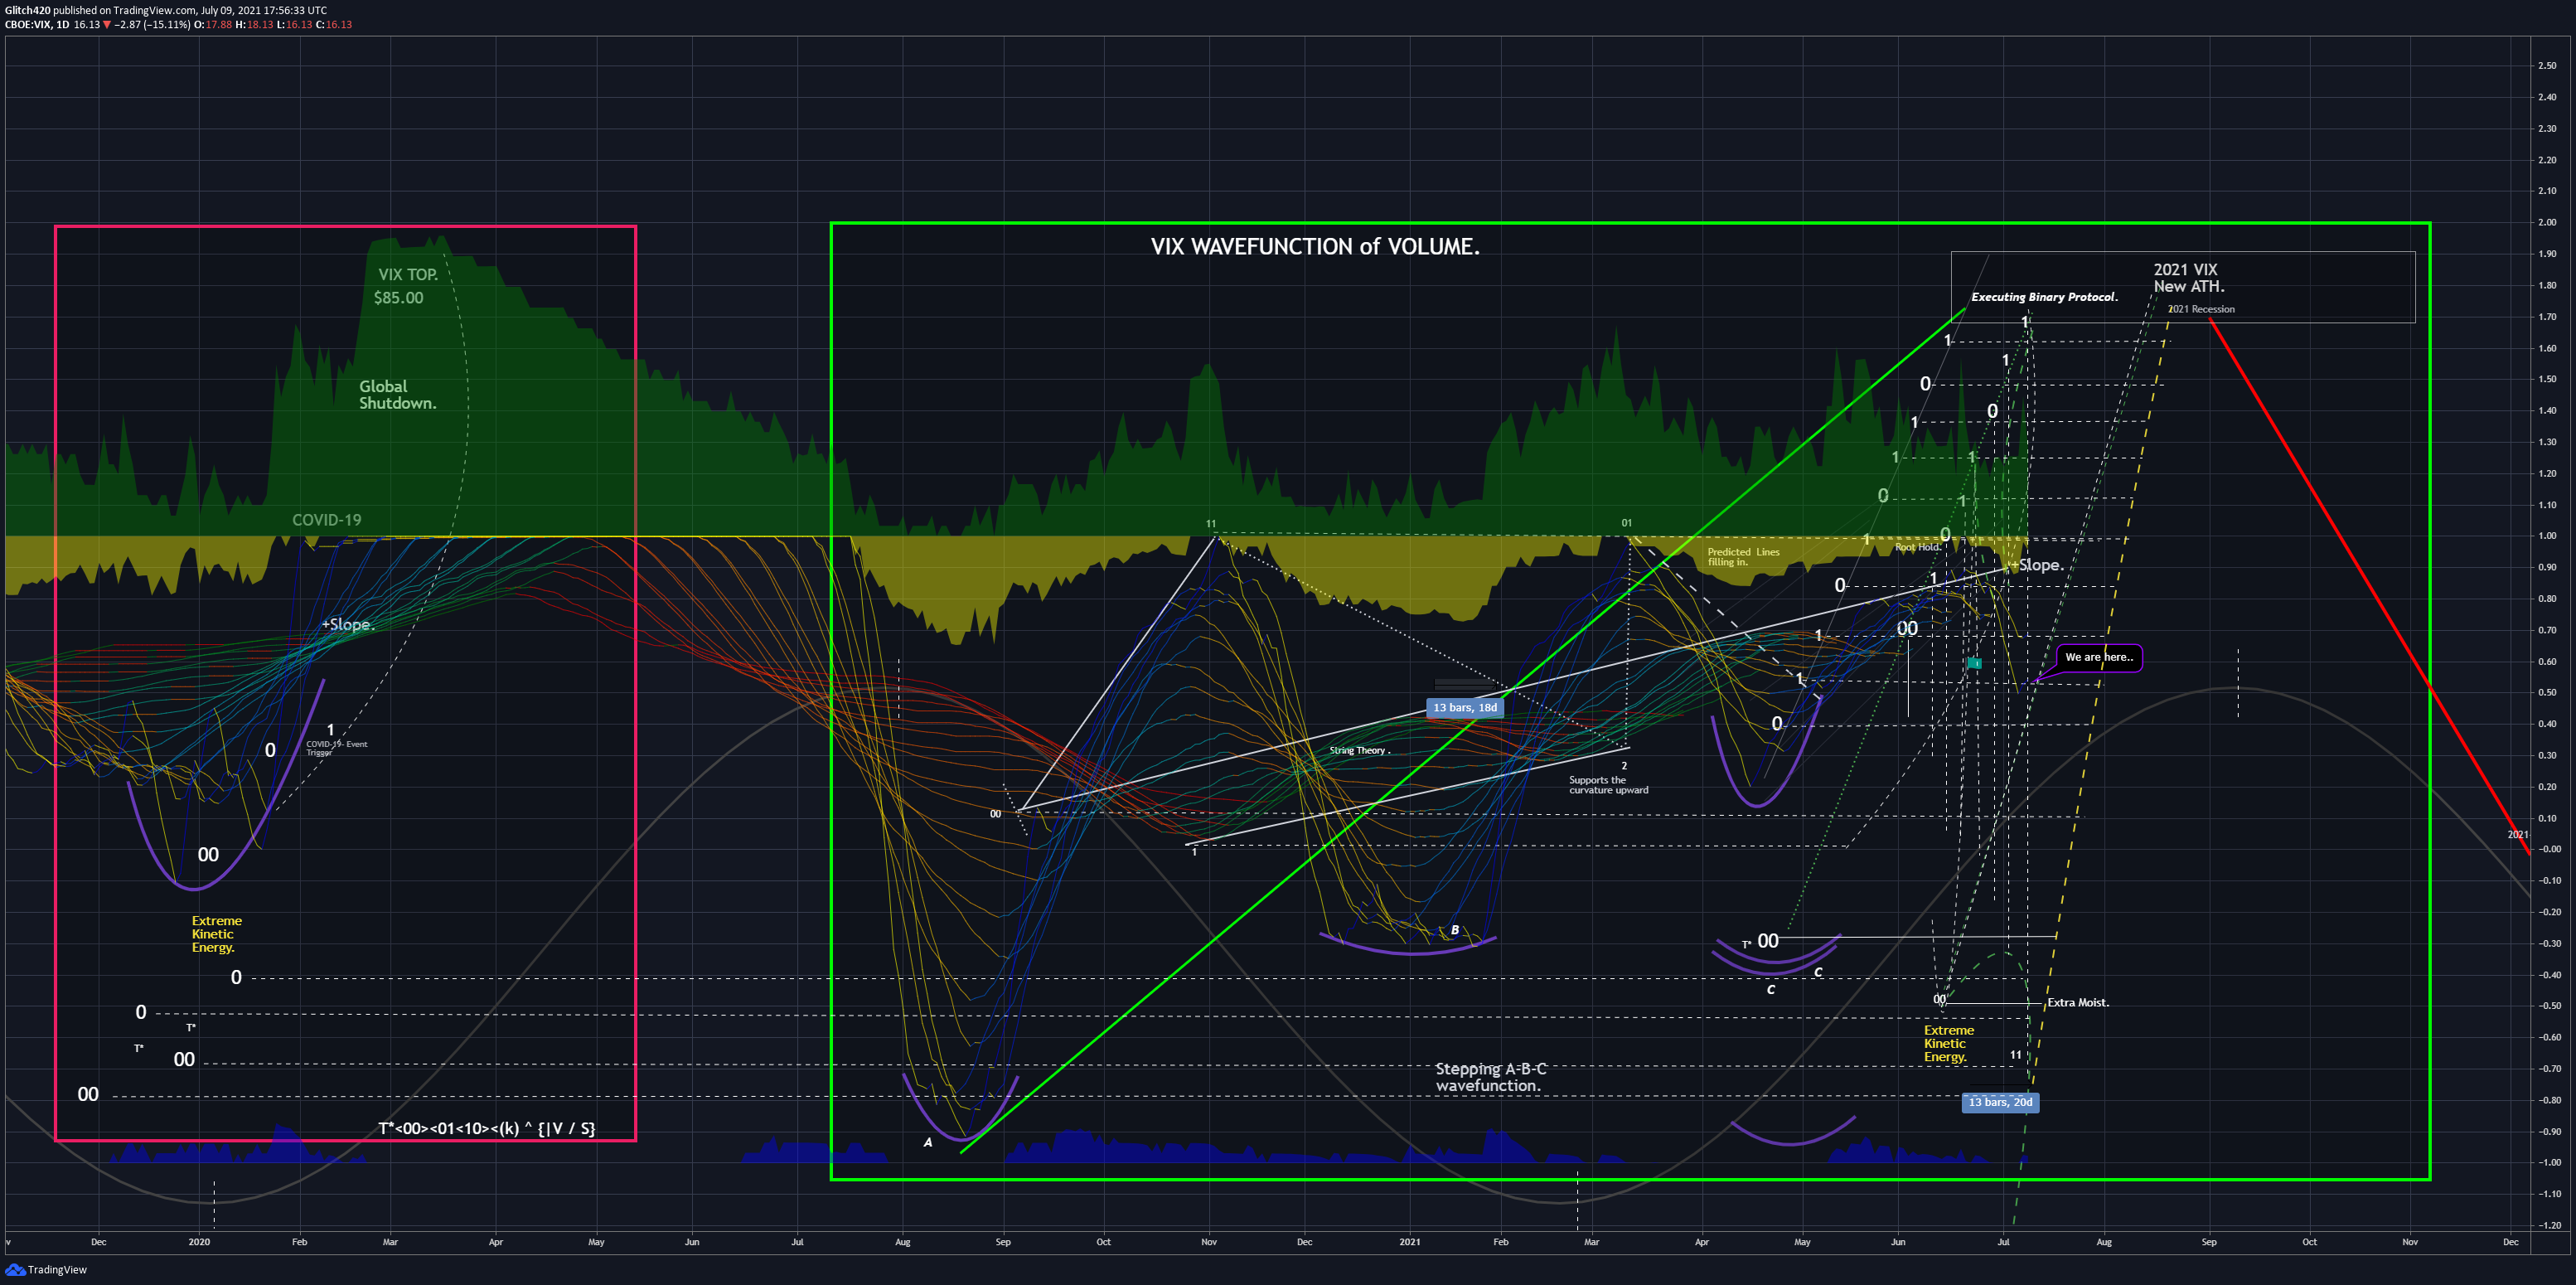Click the 'COVID-19' label on the yellow line

pos(326,520)
